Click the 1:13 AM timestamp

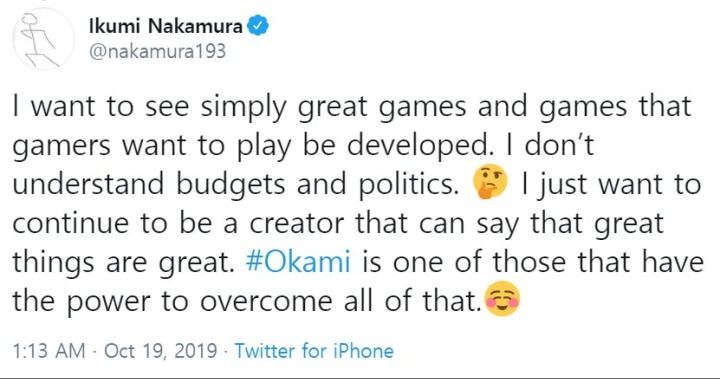49,351
